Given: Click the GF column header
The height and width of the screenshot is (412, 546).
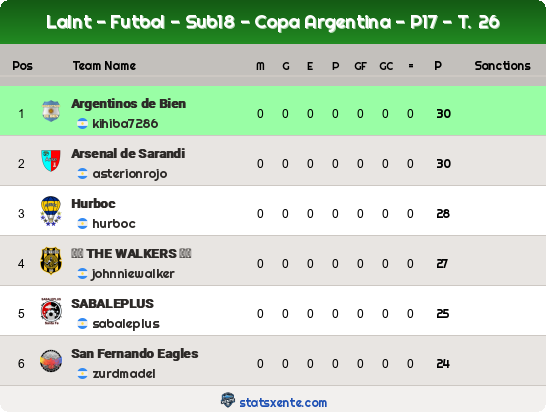Looking at the screenshot, I should click(x=360, y=66).
